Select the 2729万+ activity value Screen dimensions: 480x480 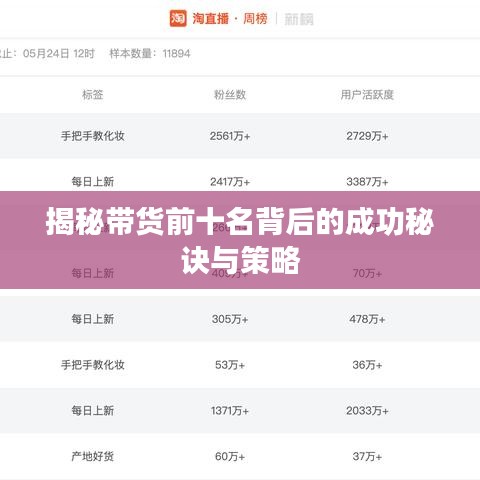pos(367,136)
